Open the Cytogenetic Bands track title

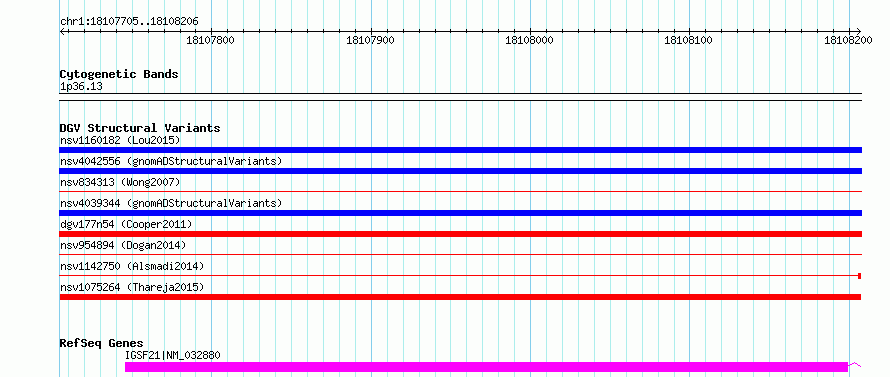[119, 74]
